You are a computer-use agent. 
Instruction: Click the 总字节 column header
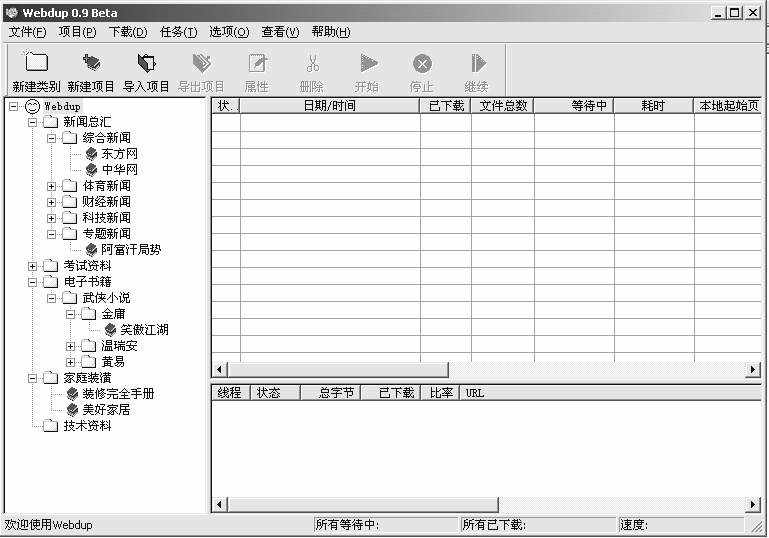[331, 393]
